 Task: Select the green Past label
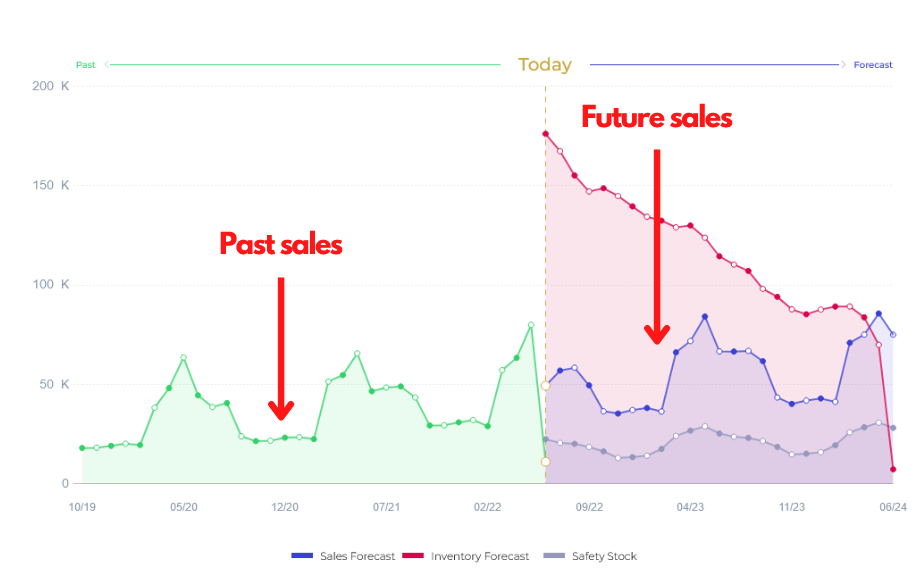pos(86,65)
